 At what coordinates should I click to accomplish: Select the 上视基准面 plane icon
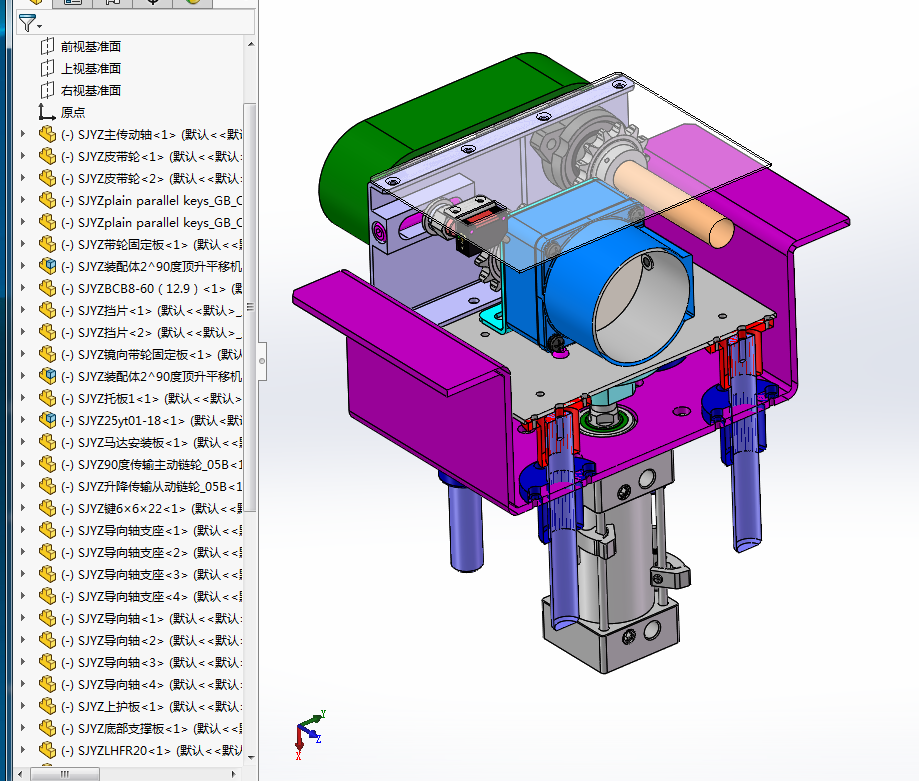(47, 69)
